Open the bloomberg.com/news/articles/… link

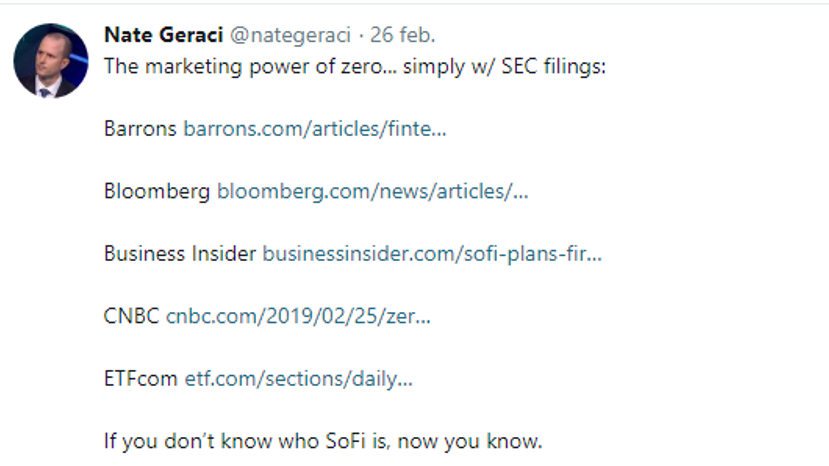[373, 191]
